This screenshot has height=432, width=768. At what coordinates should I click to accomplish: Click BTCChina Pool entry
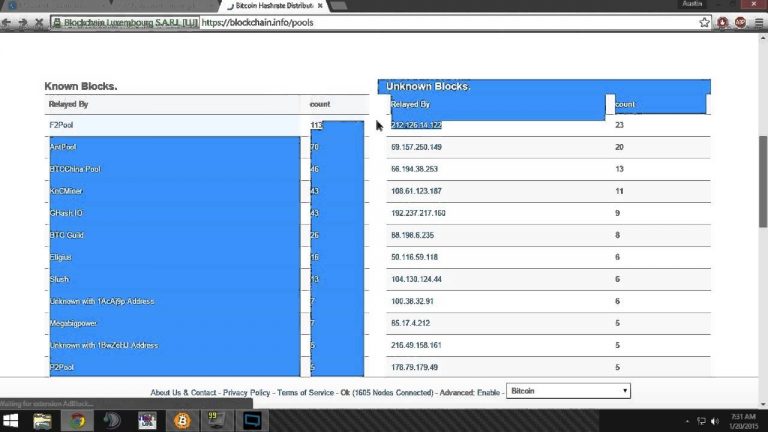click(x=75, y=169)
